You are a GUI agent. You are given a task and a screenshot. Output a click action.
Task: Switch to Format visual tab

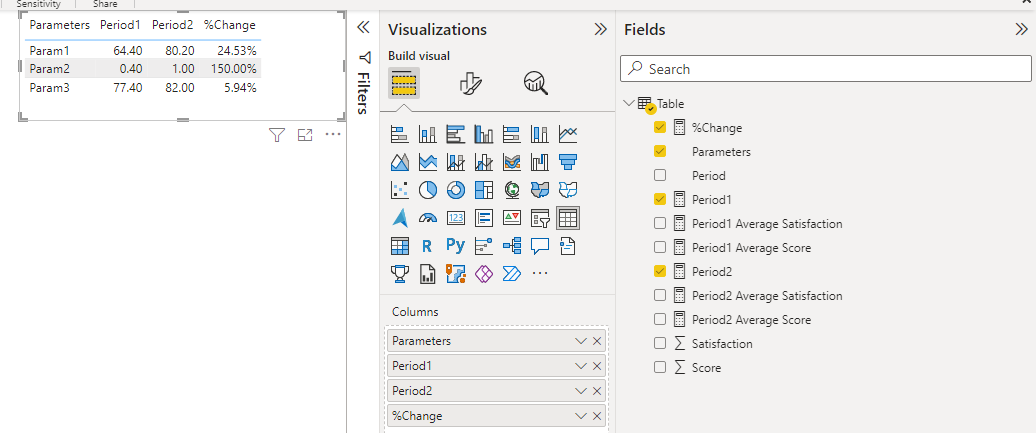470,84
